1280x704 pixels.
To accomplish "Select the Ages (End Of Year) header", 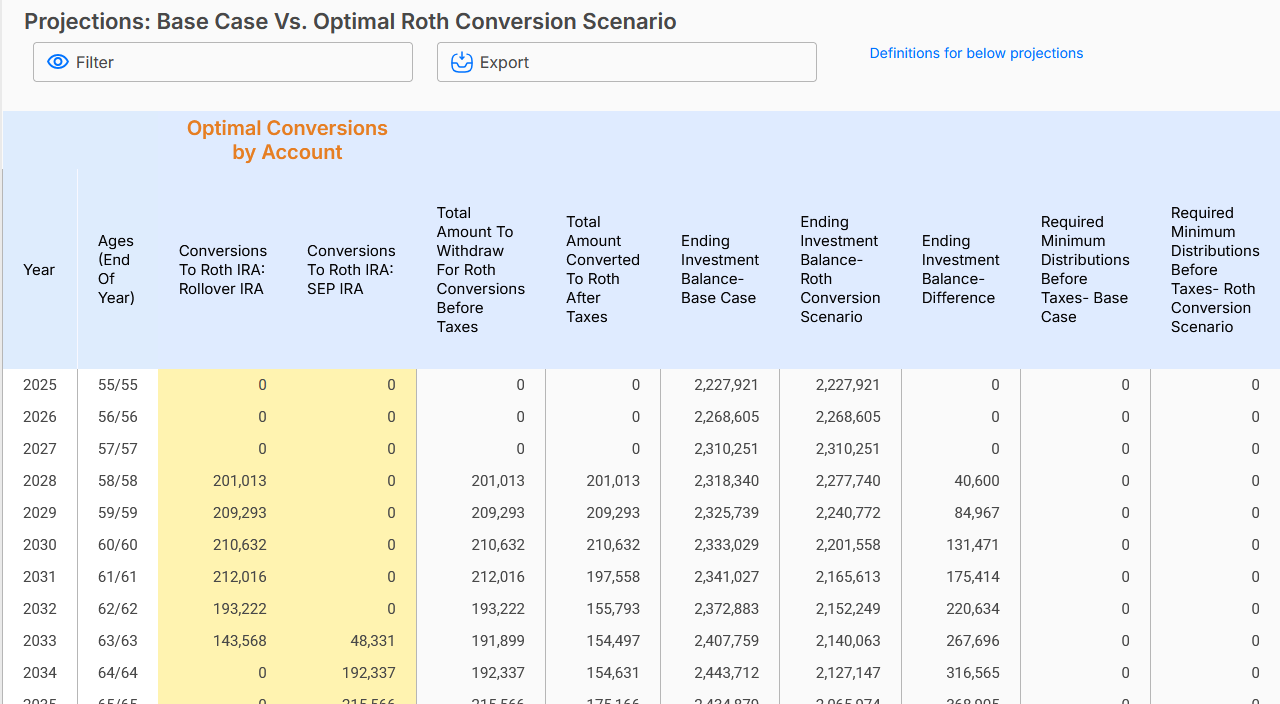I will (116, 270).
